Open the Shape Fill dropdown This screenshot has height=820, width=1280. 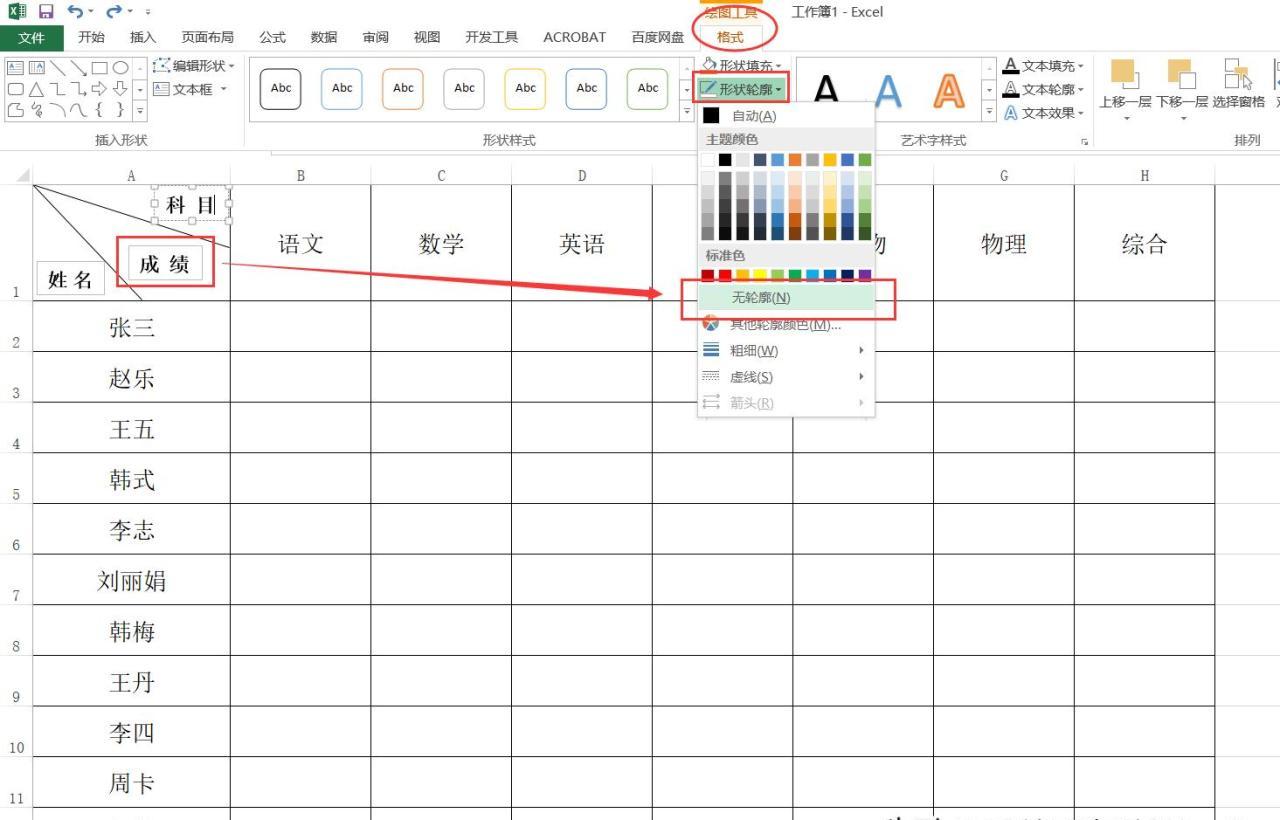tap(741, 66)
